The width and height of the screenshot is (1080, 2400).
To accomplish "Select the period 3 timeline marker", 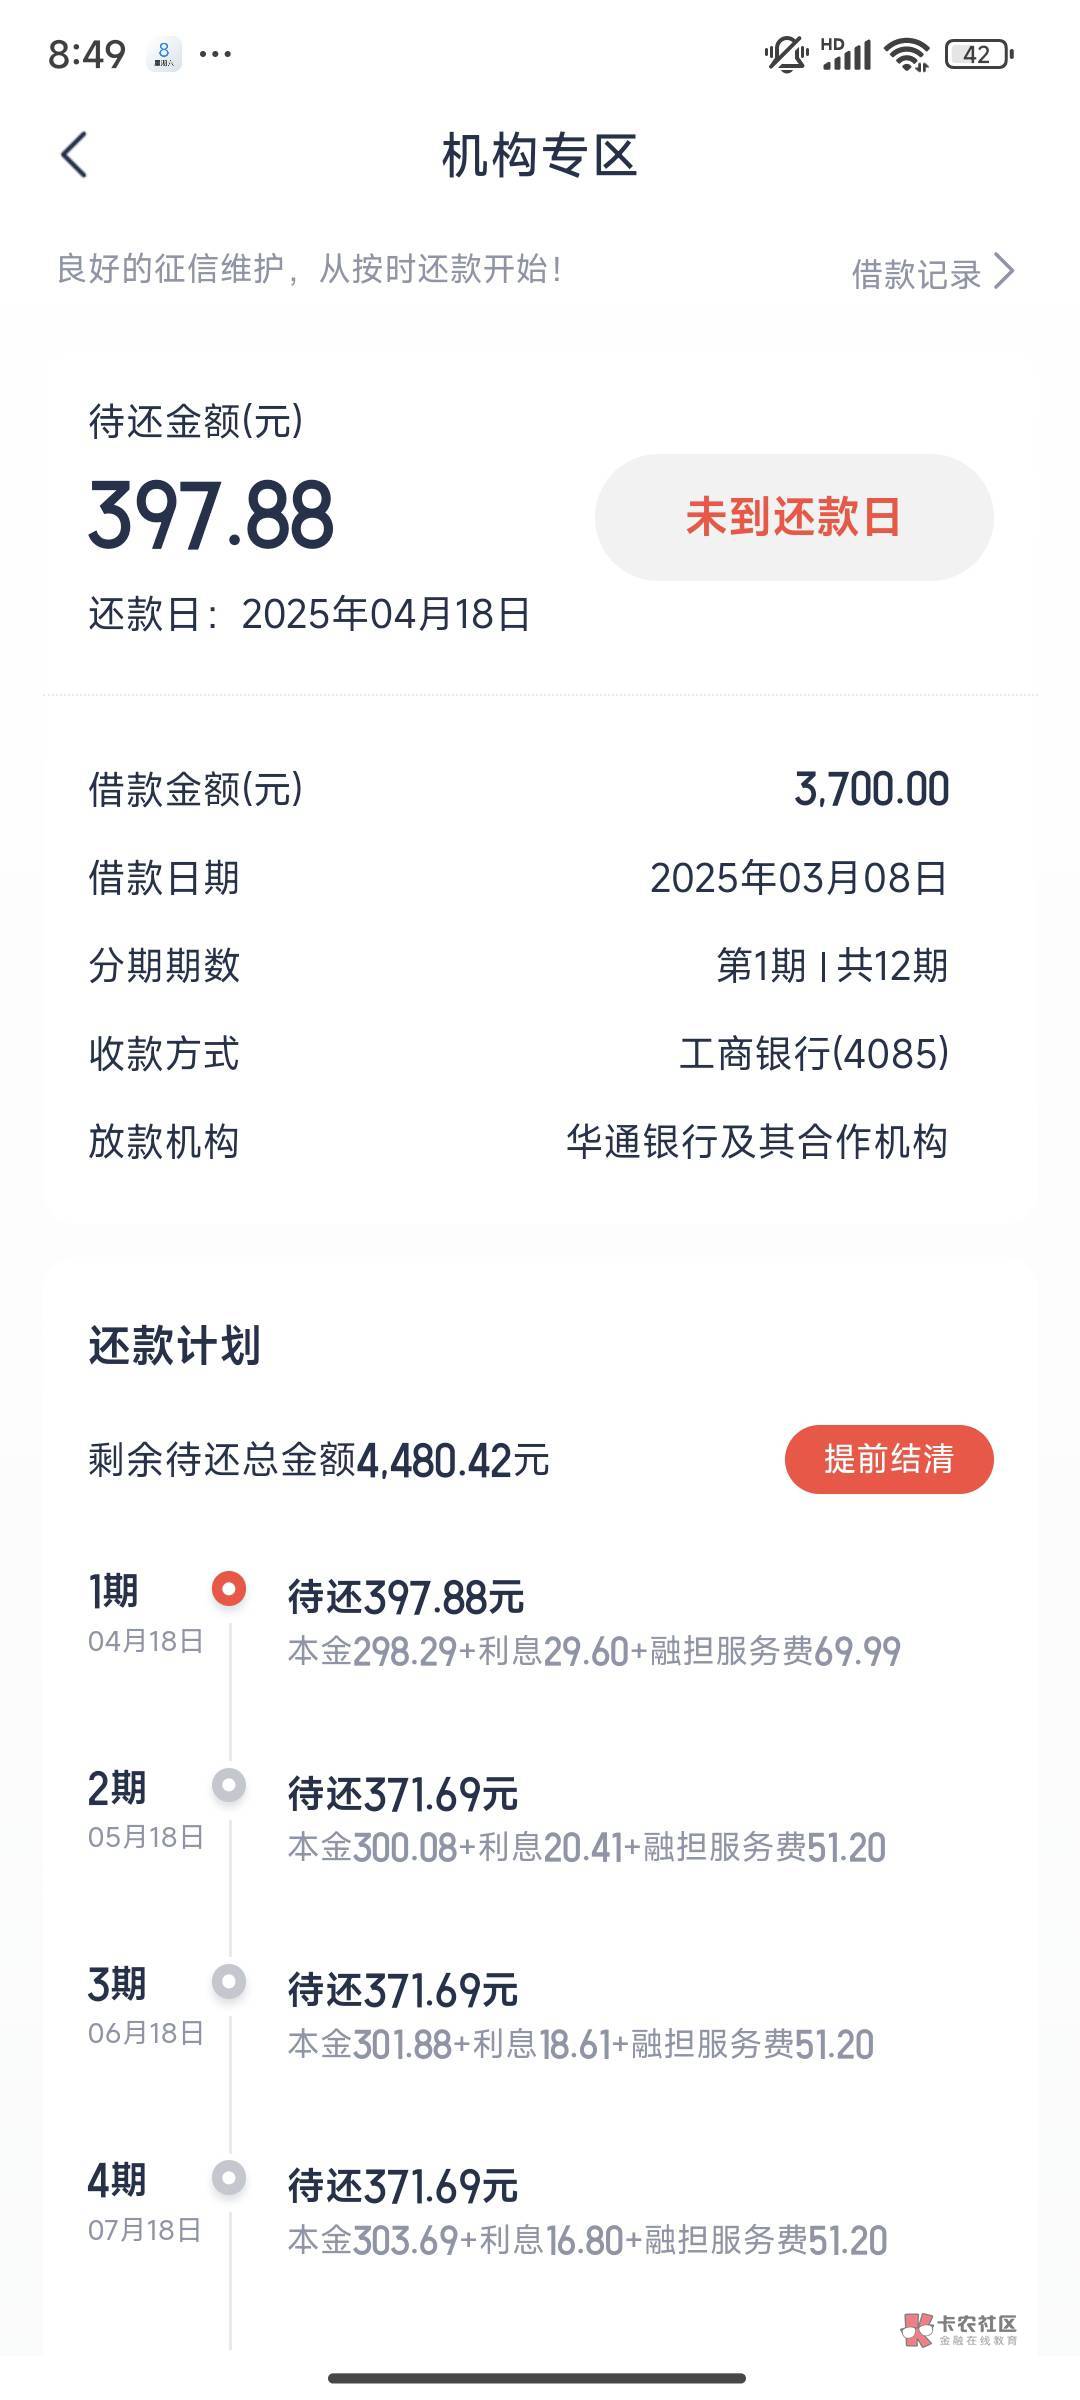I will point(229,1981).
